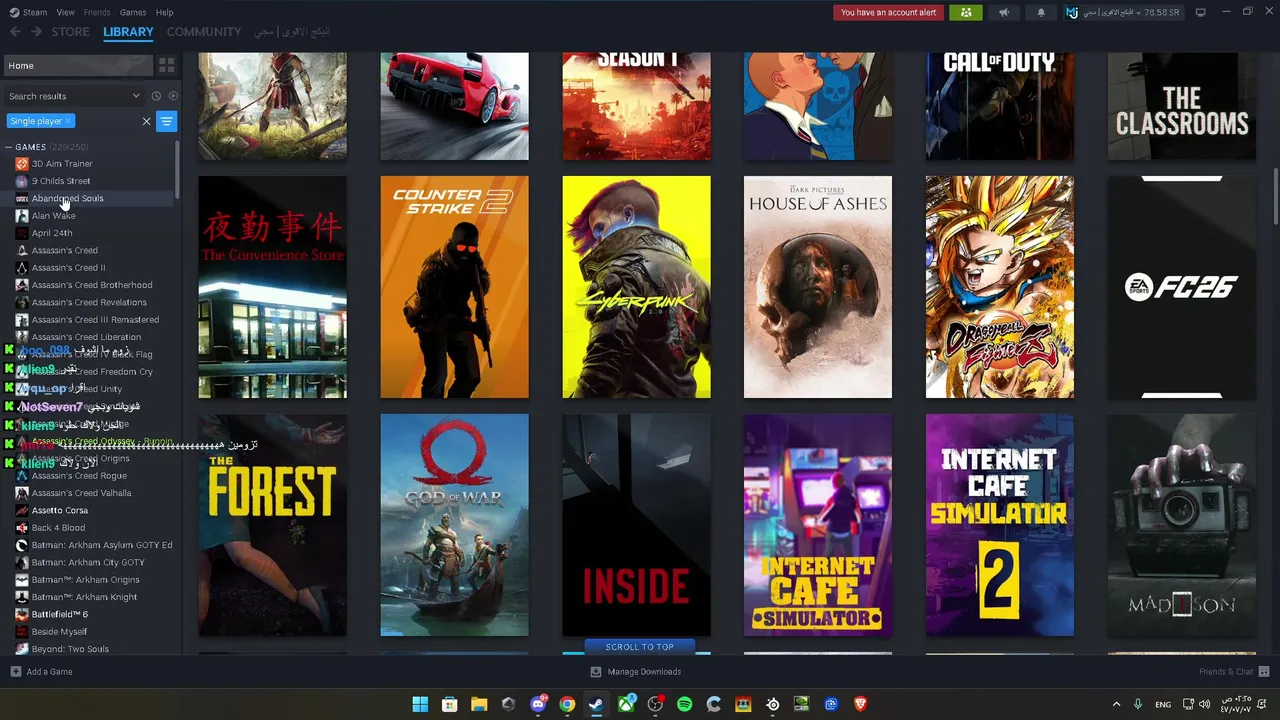The image size is (1280, 720).
Task: Open The Forest game cover
Action: coord(273,525)
